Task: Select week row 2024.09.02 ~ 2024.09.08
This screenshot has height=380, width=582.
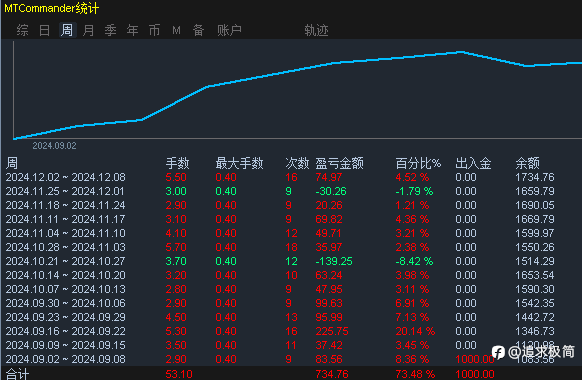Action: click(280, 359)
